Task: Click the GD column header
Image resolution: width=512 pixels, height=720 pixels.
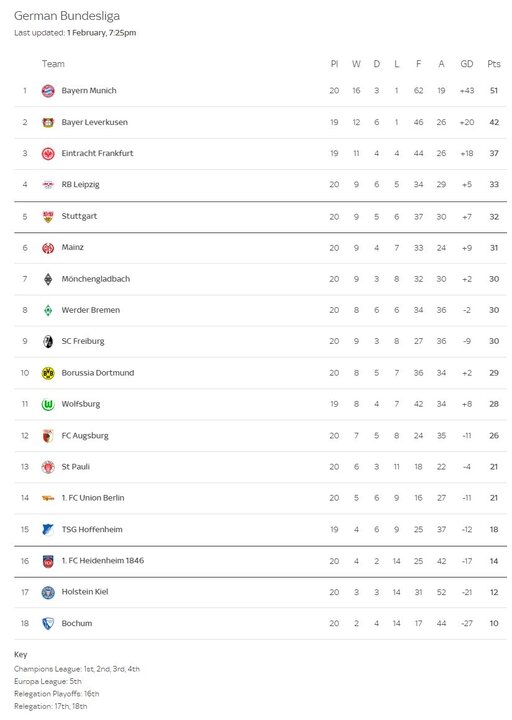Action: click(x=467, y=64)
